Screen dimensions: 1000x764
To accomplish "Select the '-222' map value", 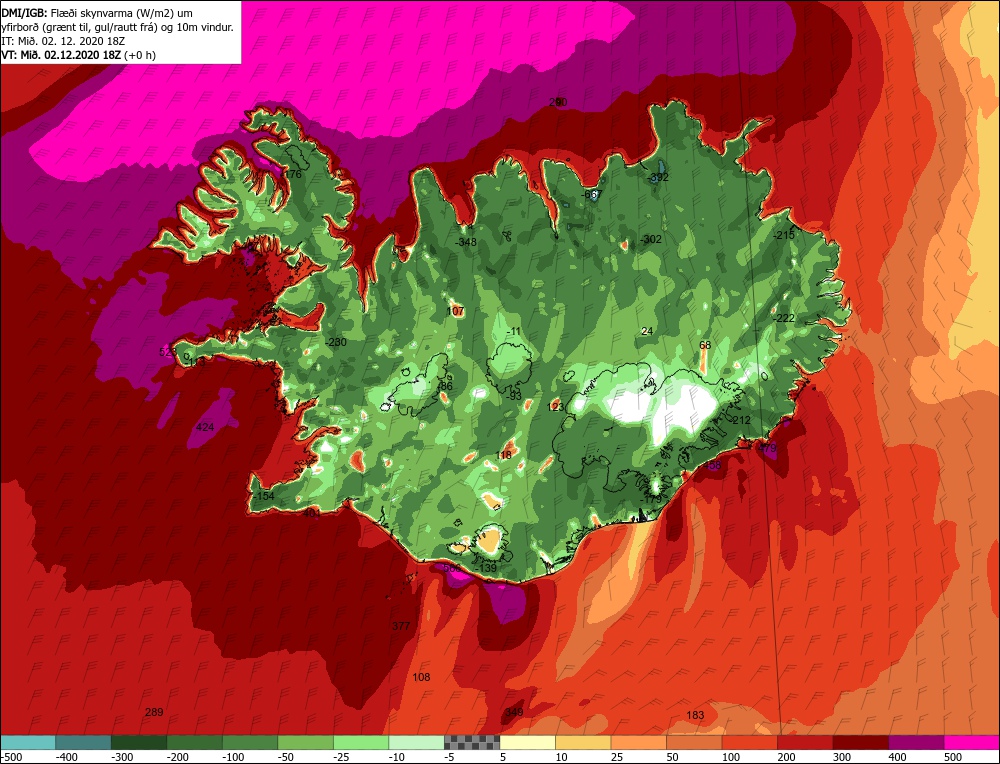I will click(x=784, y=318).
